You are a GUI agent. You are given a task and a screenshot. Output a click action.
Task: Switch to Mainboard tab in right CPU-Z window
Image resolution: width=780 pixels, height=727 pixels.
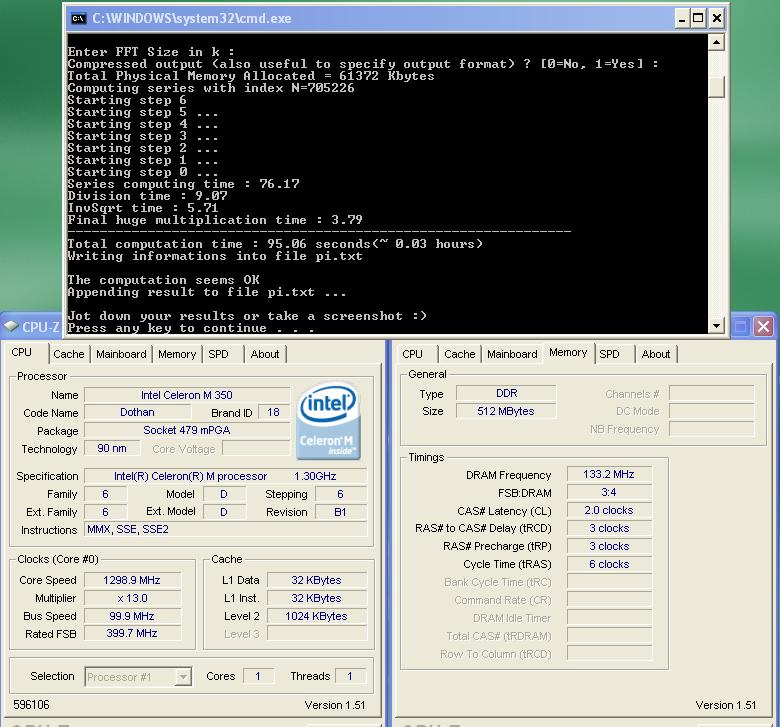512,354
